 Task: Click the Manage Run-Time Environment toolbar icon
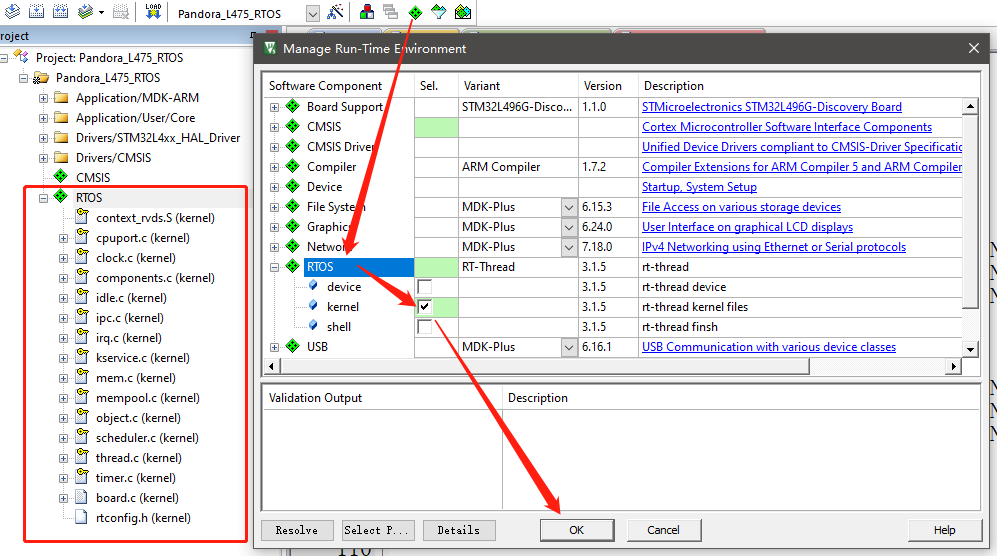point(415,13)
